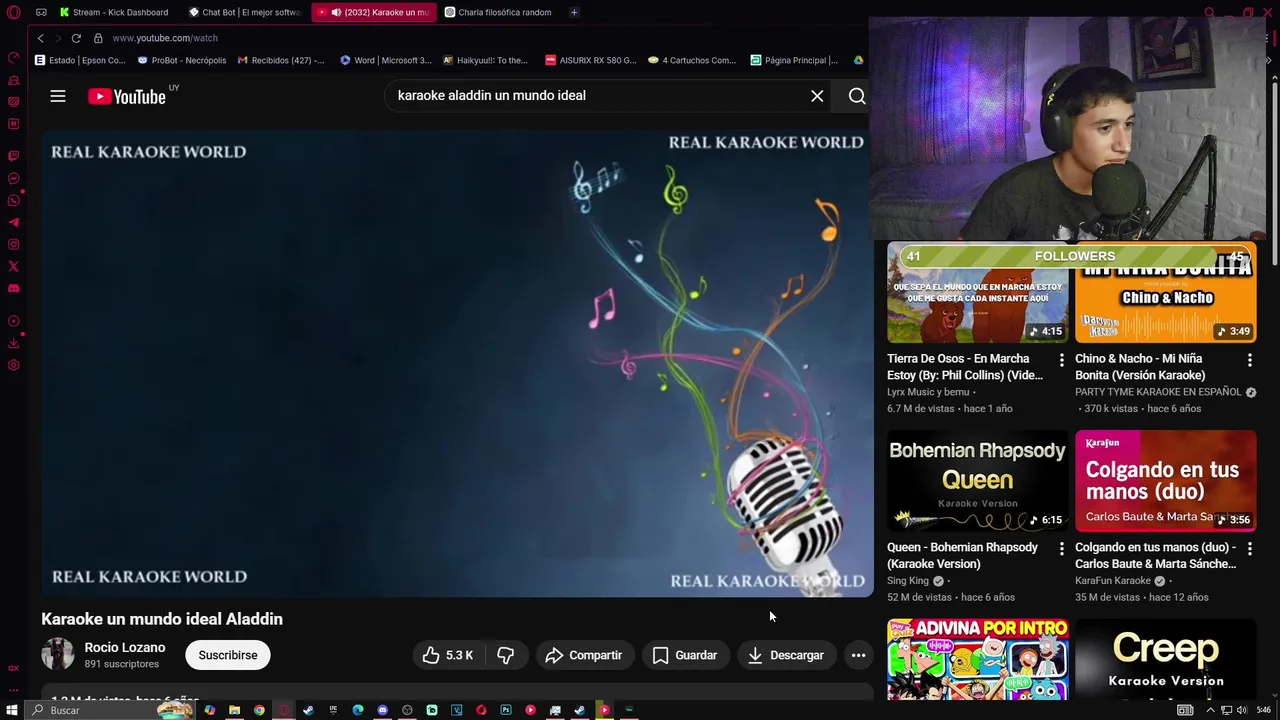This screenshot has height=720, width=1280.
Task: Open Creep Karaoke Version thumbnail
Action: point(1165,659)
